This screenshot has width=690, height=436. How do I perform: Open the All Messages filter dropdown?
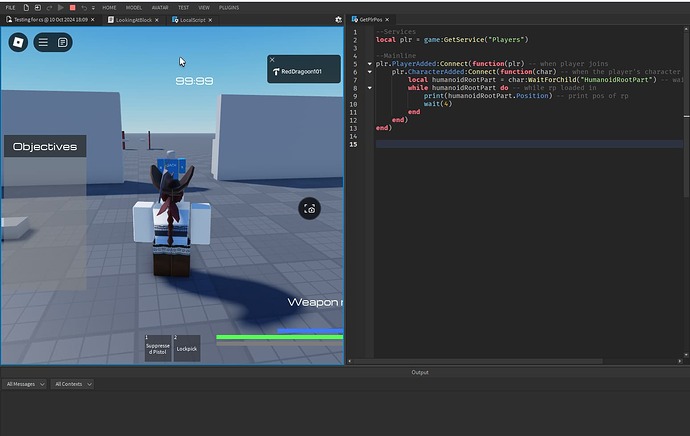[x=24, y=384]
